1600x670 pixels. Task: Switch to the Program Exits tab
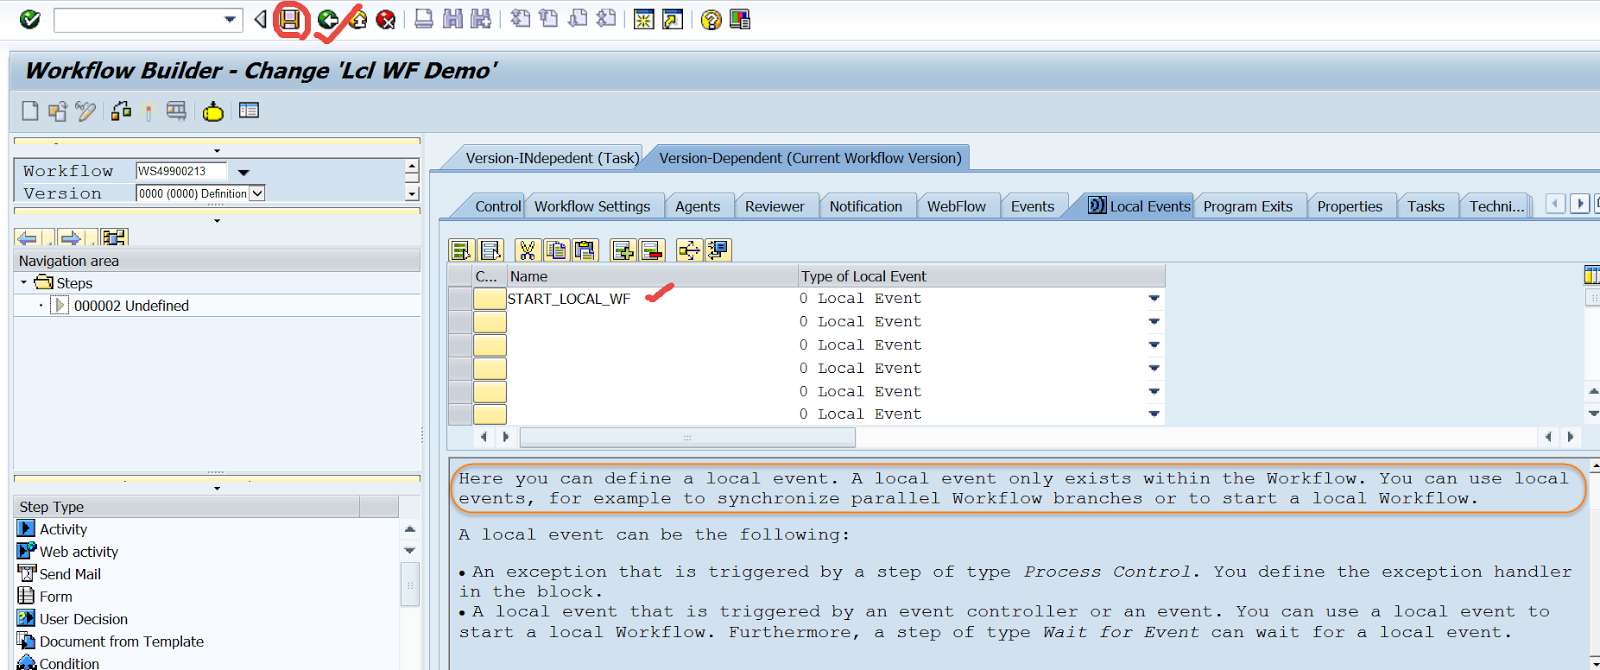tap(1247, 206)
